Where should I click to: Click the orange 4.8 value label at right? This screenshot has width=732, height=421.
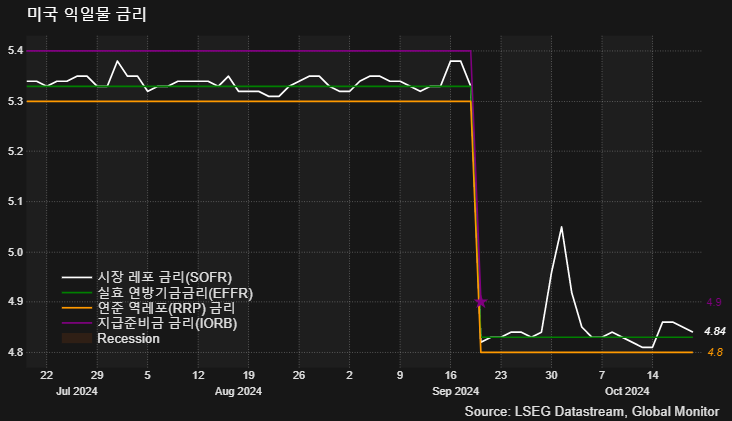[714, 352]
